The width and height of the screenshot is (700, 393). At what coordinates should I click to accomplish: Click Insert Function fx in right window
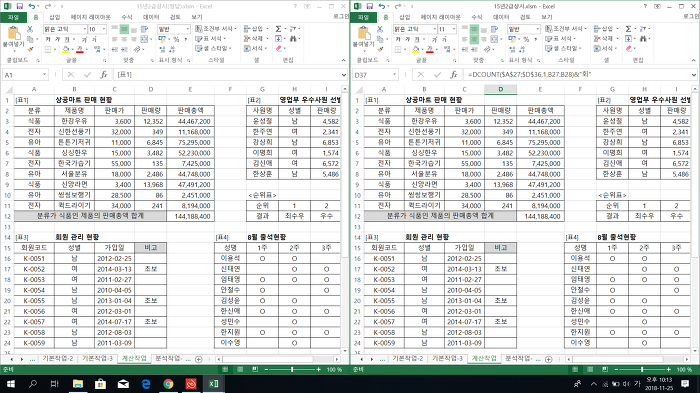(x=454, y=75)
